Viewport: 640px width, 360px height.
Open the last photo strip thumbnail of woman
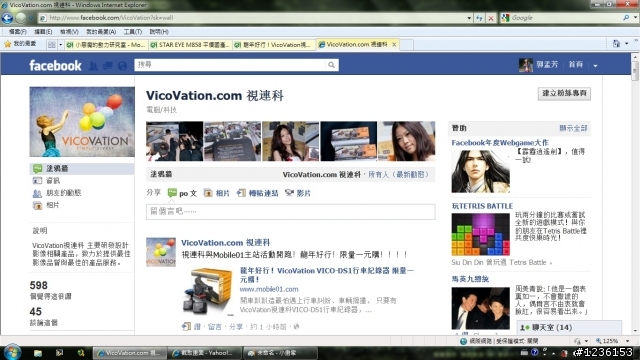(407, 141)
